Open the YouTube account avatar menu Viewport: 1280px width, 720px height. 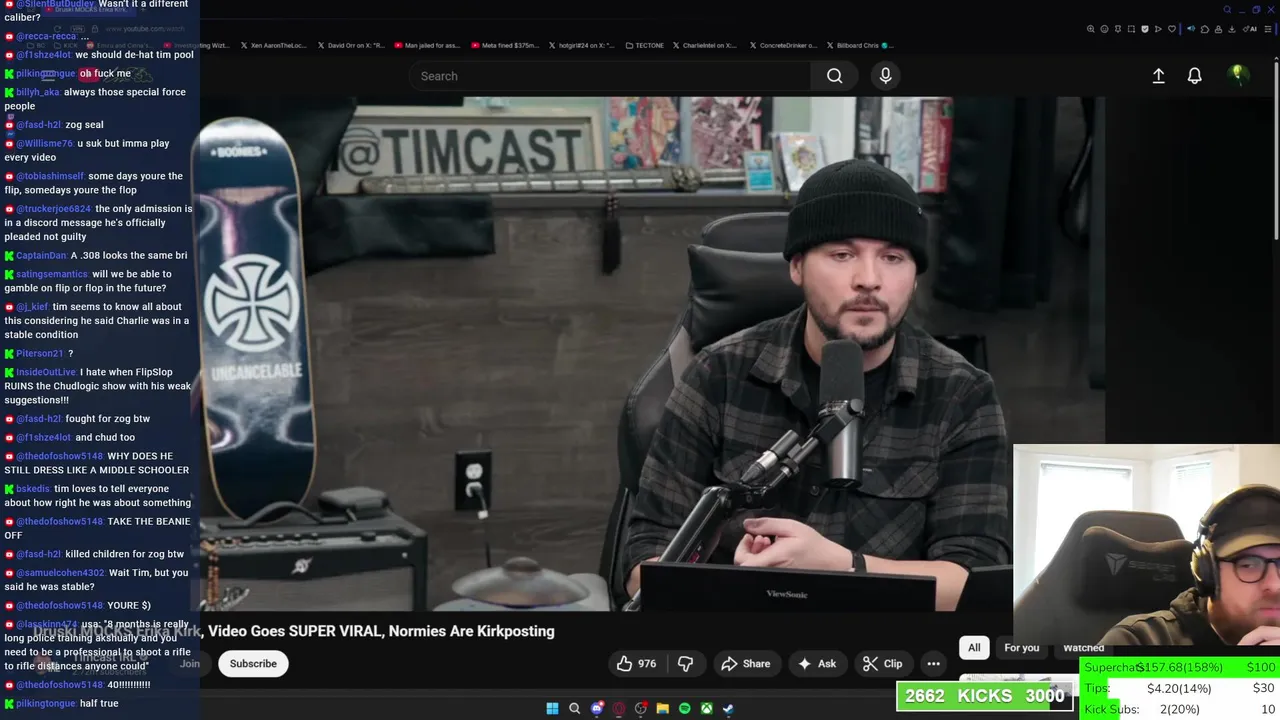(x=1238, y=75)
